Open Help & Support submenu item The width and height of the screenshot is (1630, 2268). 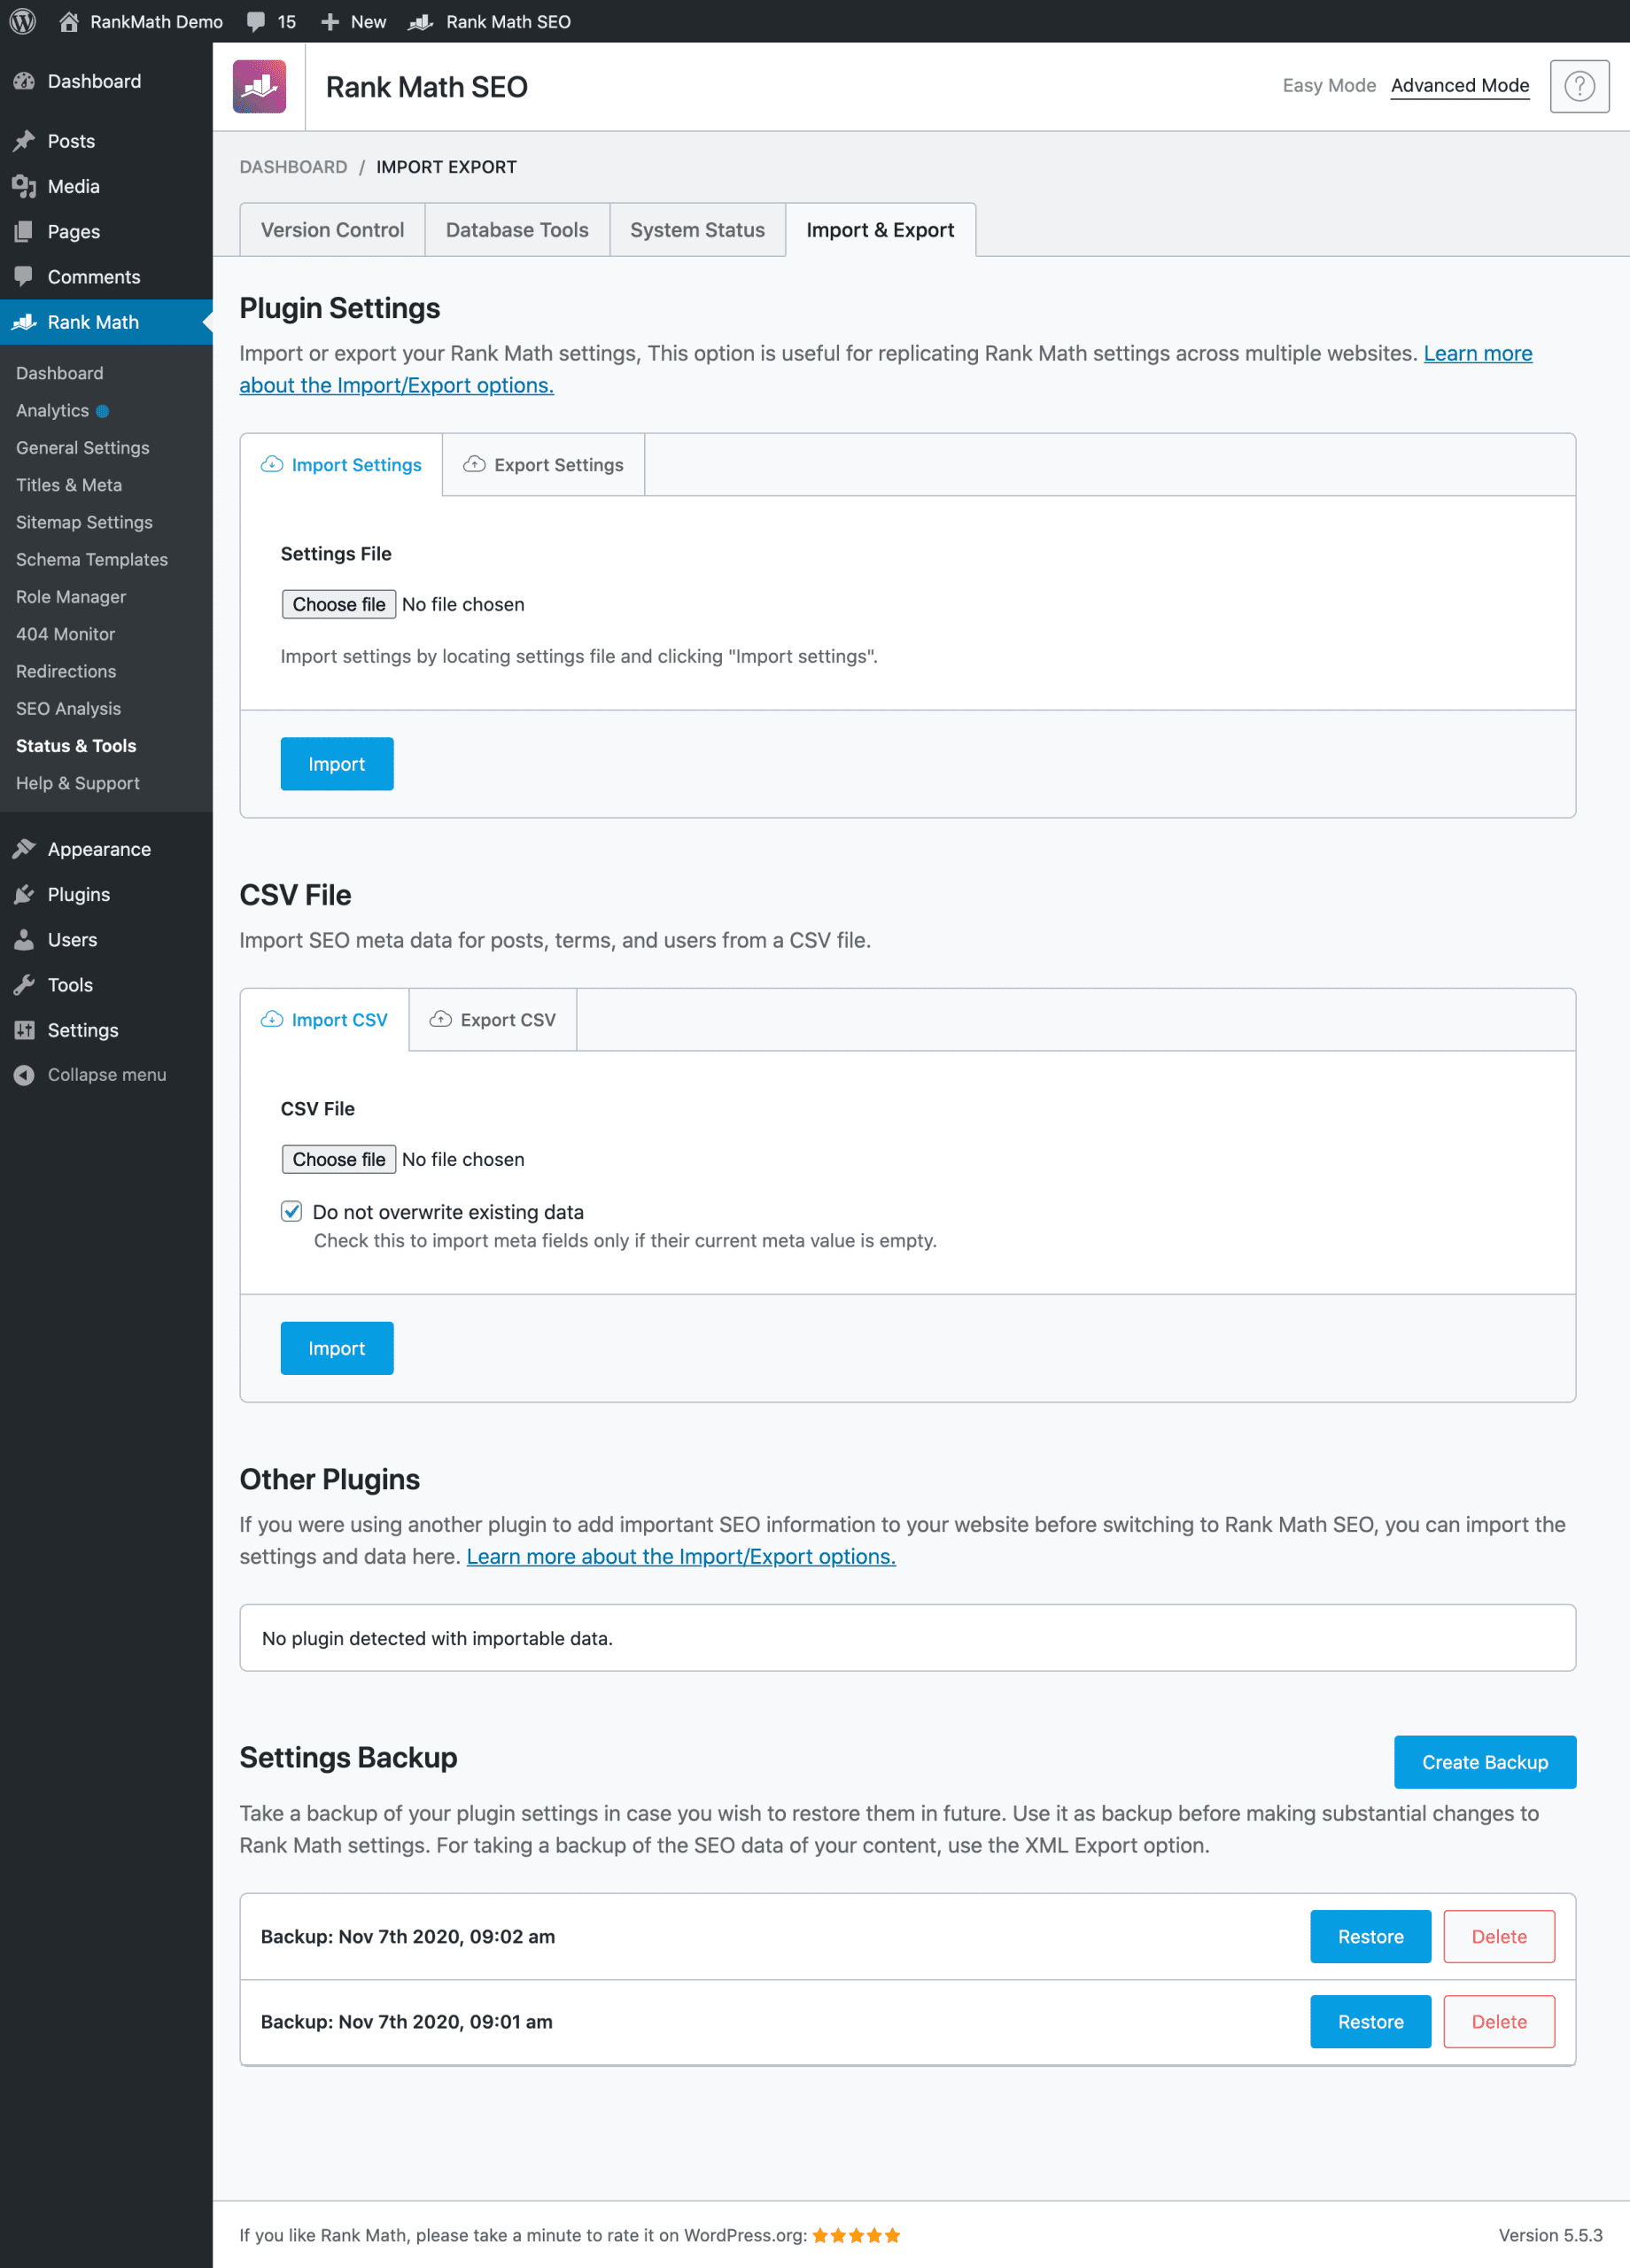(78, 783)
